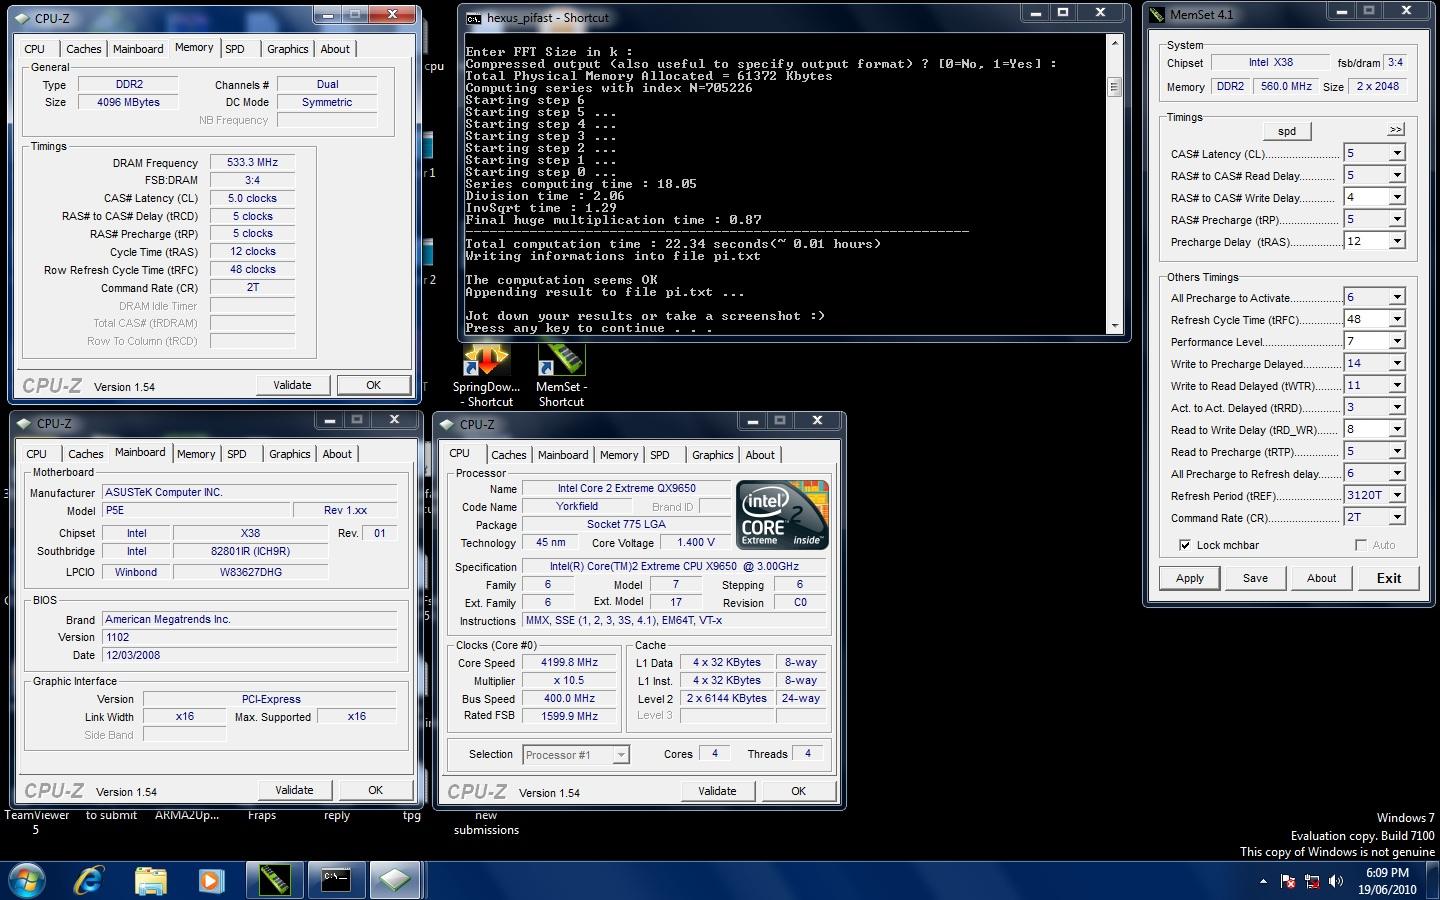Click the taskbar clock showing 6:09 PM
Viewport: 1440px width, 900px height.
[1387, 881]
